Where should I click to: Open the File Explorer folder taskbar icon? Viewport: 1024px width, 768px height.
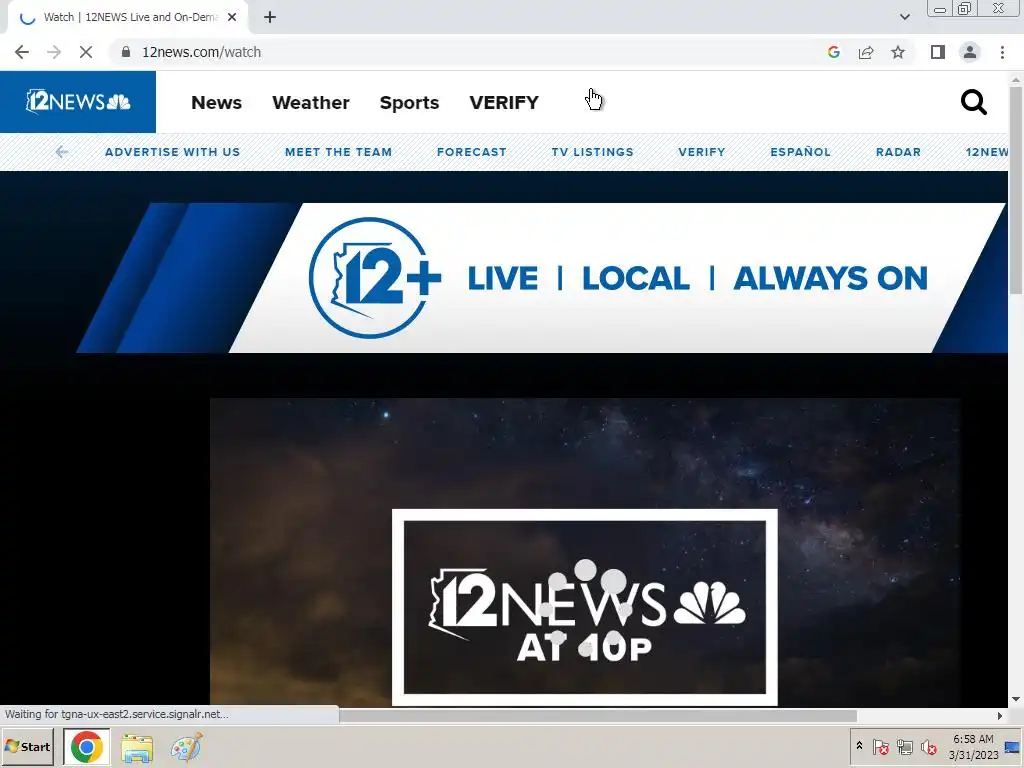[136, 747]
